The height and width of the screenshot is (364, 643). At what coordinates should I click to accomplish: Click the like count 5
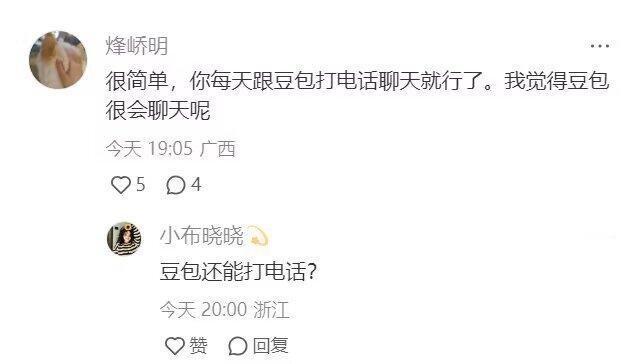click(x=141, y=185)
